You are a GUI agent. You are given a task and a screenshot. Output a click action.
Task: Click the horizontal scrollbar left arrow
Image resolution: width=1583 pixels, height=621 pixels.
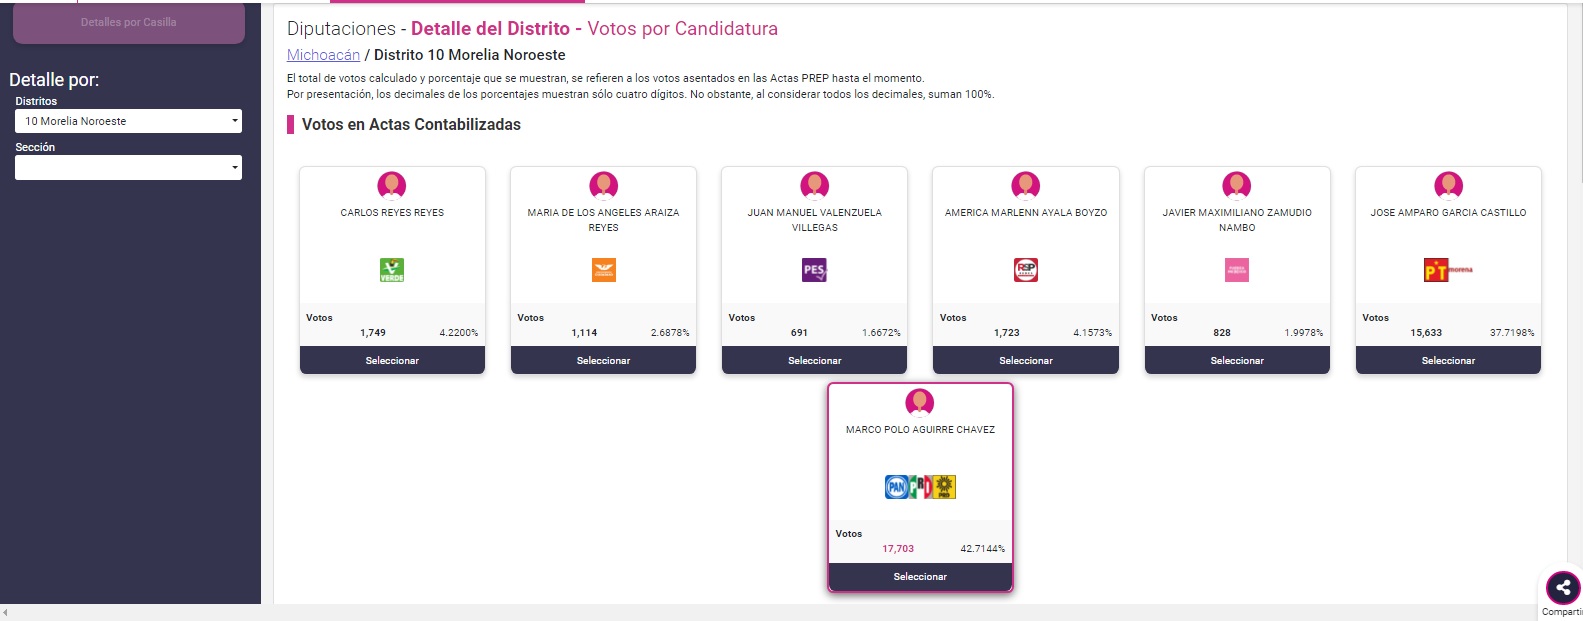(6, 613)
